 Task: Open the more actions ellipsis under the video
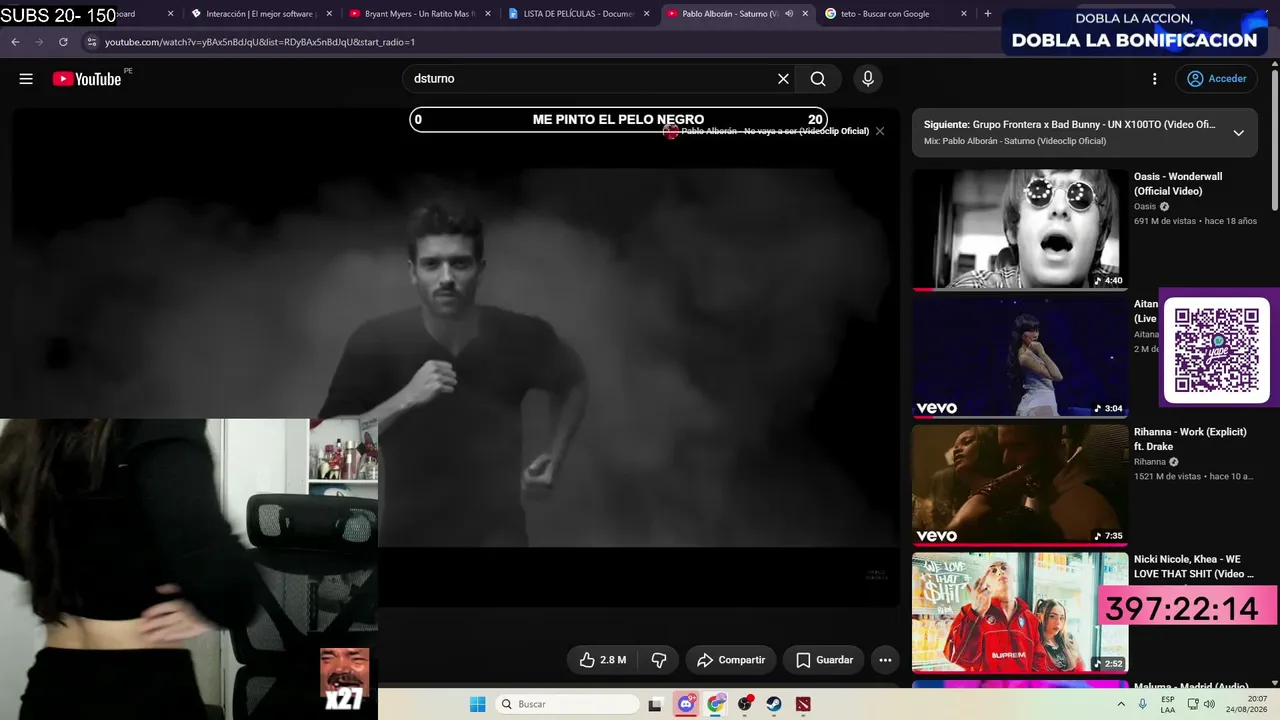(885, 660)
